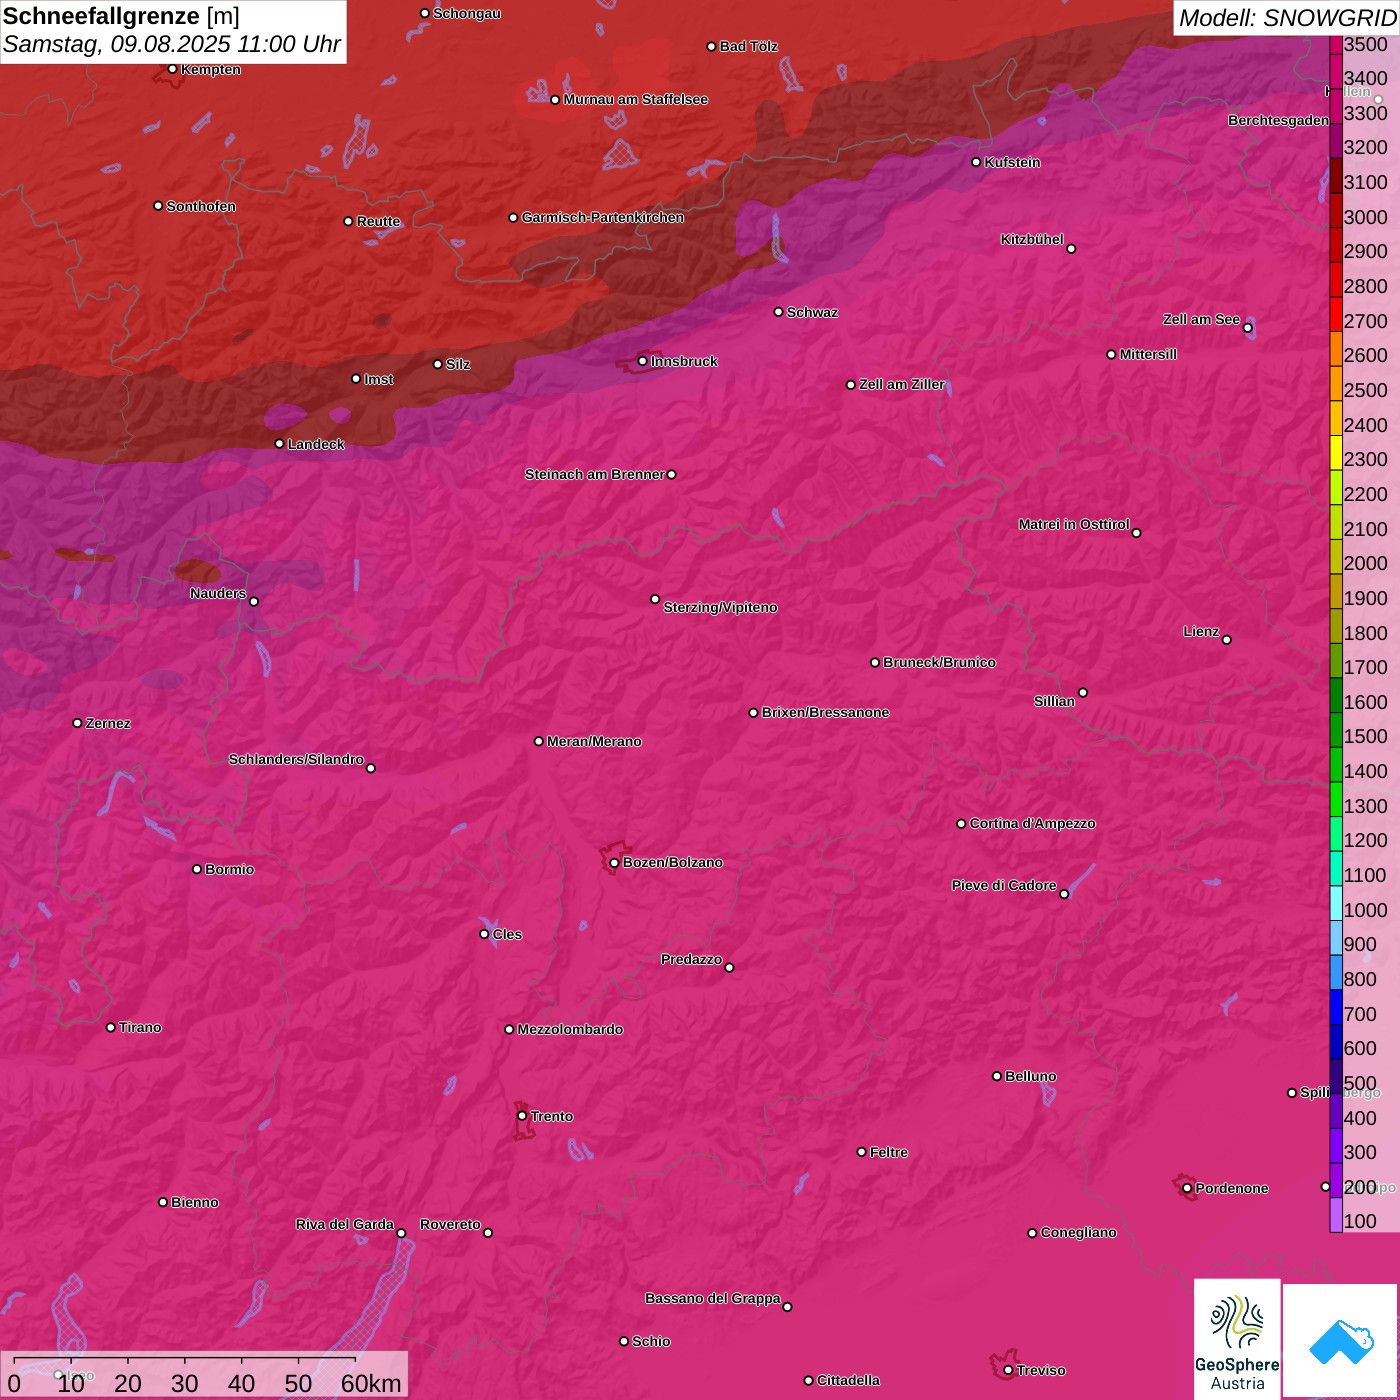Click the Mittersill label
The height and width of the screenshot is (1400, 1400).
(1148, 354)
